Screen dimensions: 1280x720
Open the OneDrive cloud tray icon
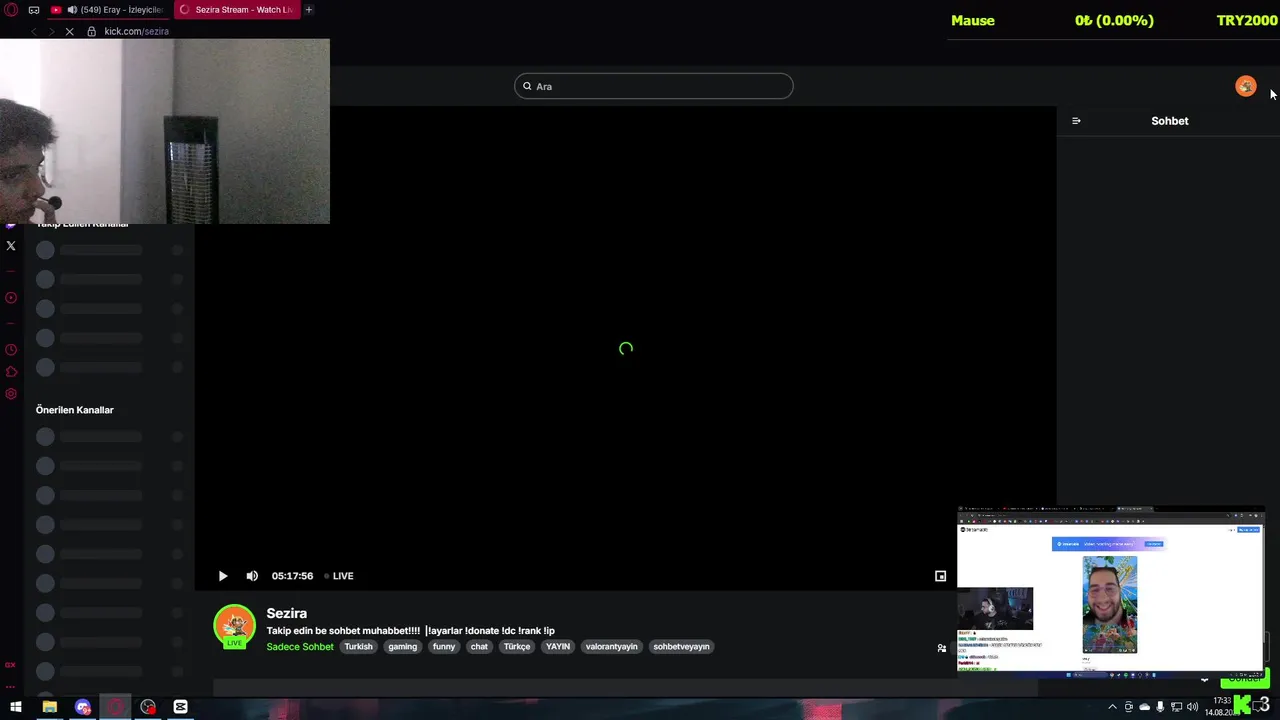pos(1145,707)
